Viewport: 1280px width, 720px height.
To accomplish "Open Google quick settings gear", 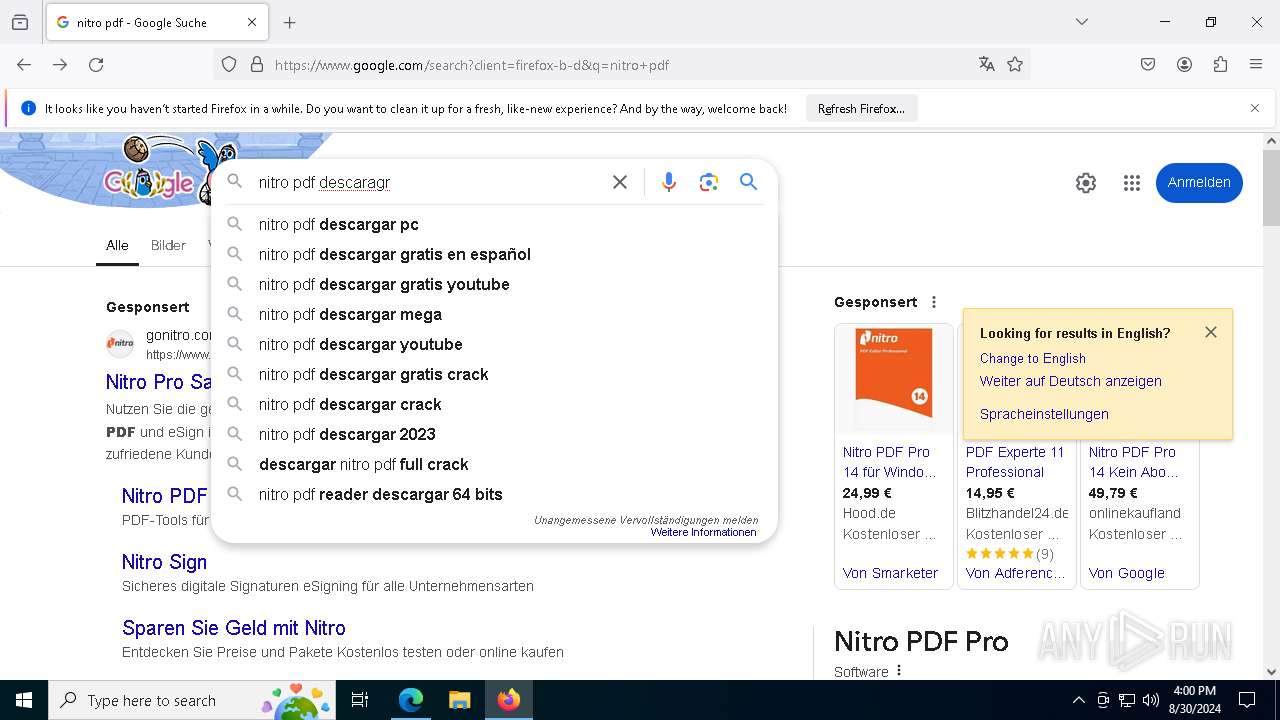I will tap(1086, 183).
